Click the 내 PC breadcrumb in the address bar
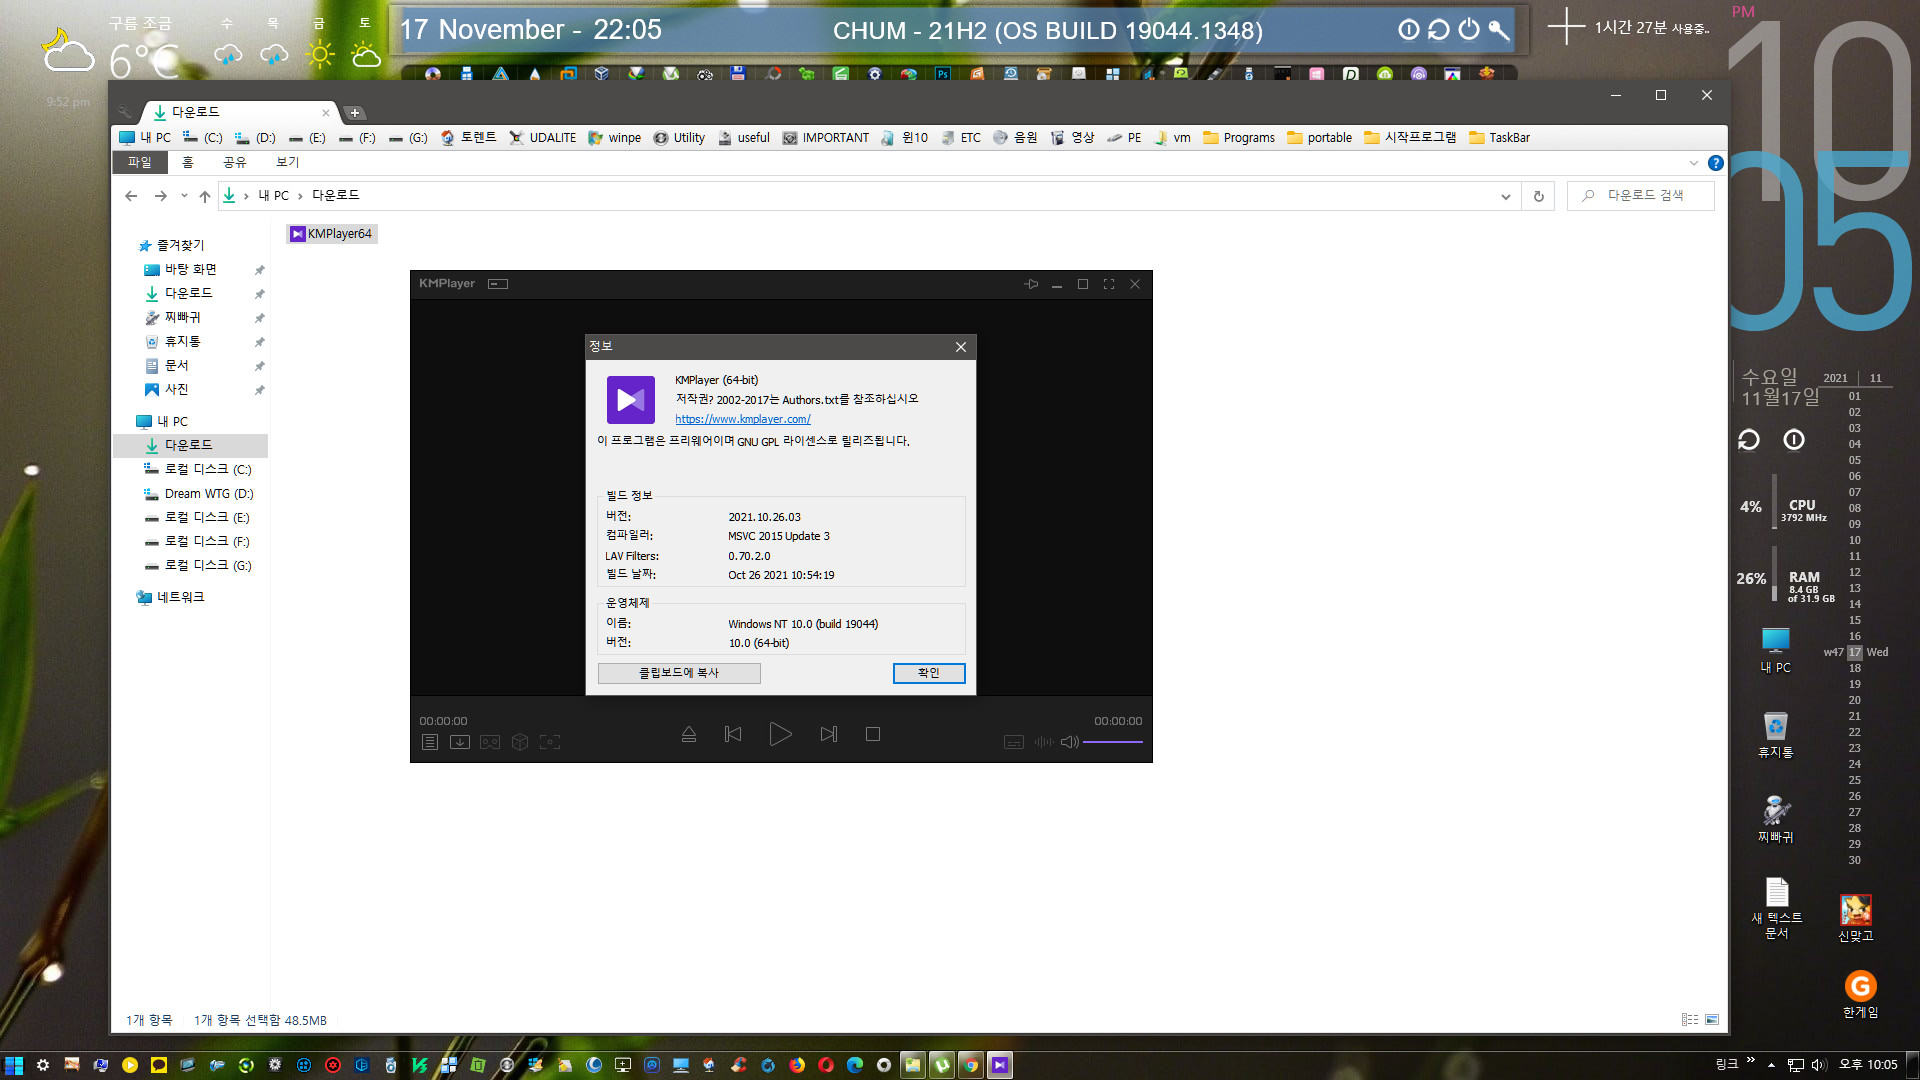The image size is (1920, 1080). click(x=273, y=196)
